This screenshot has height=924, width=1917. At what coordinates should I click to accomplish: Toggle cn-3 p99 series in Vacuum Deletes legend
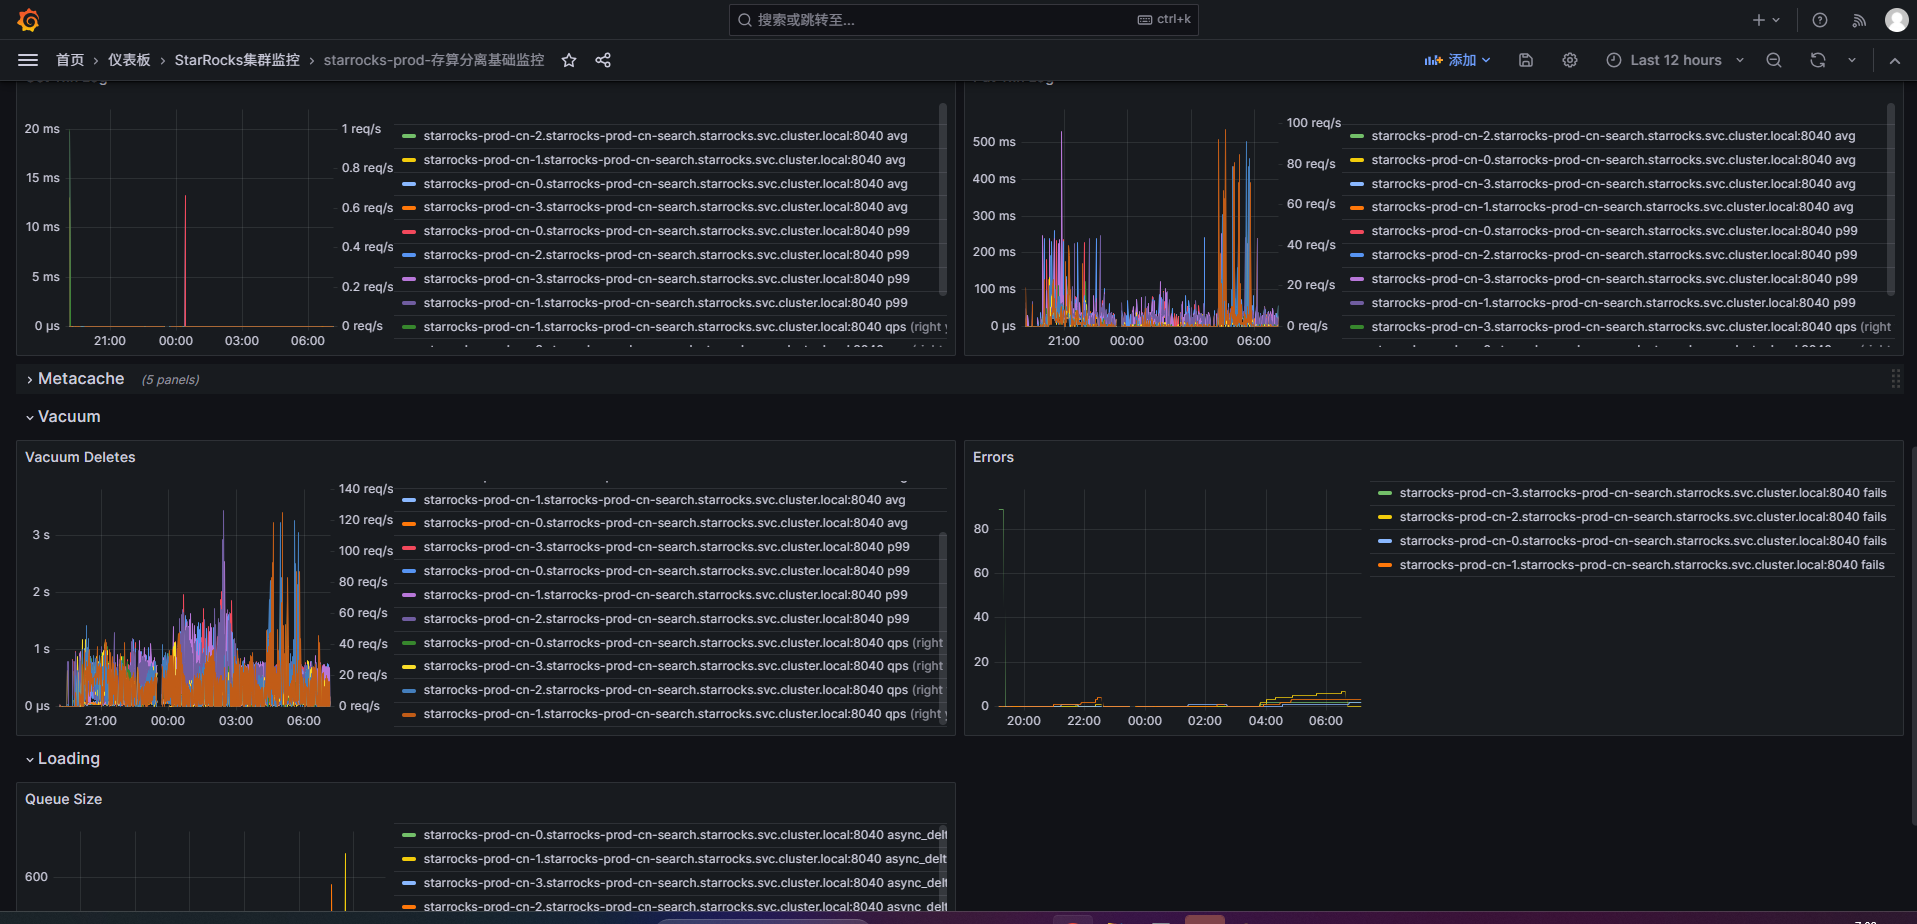coord(666,547)
